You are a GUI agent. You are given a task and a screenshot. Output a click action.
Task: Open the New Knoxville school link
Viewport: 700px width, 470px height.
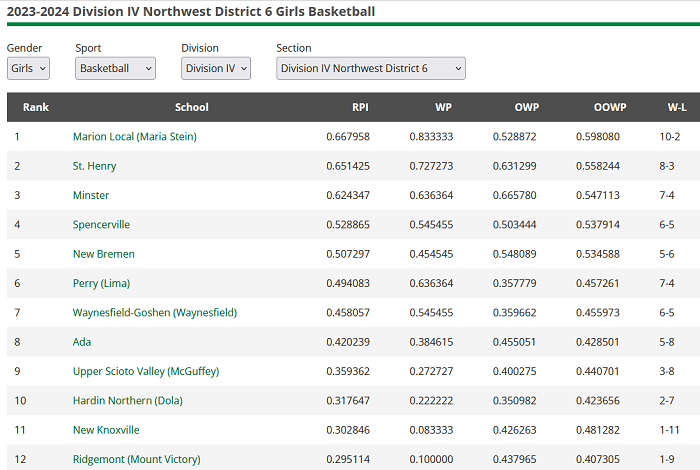(106, 430)
